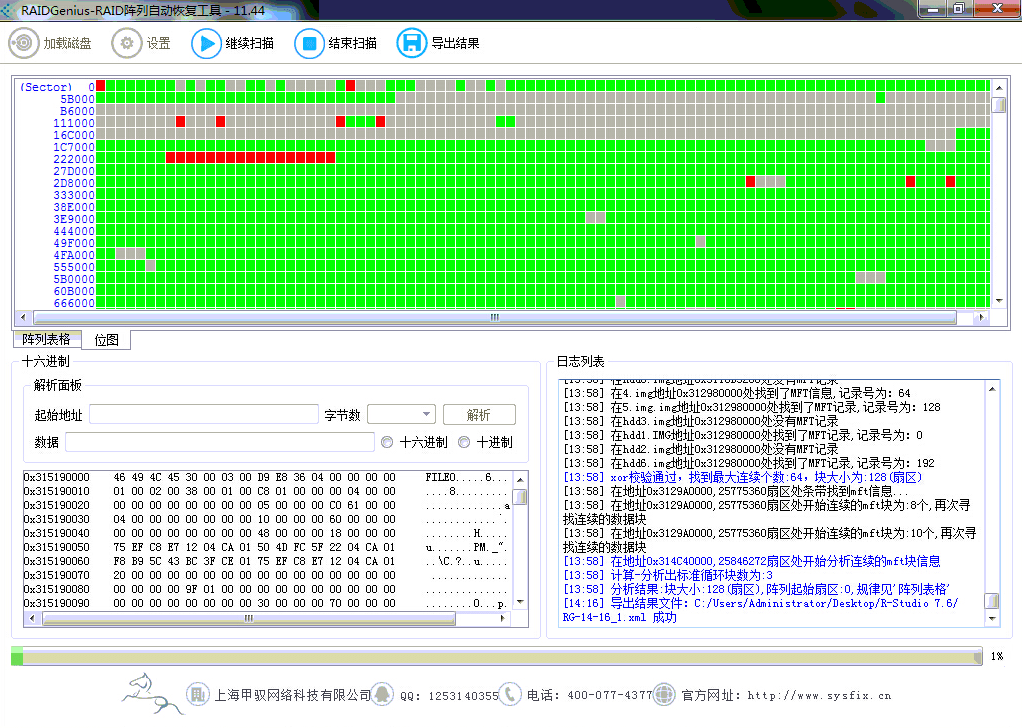
Task: Open the 字节数 dropdown
Action: (402, 415)
